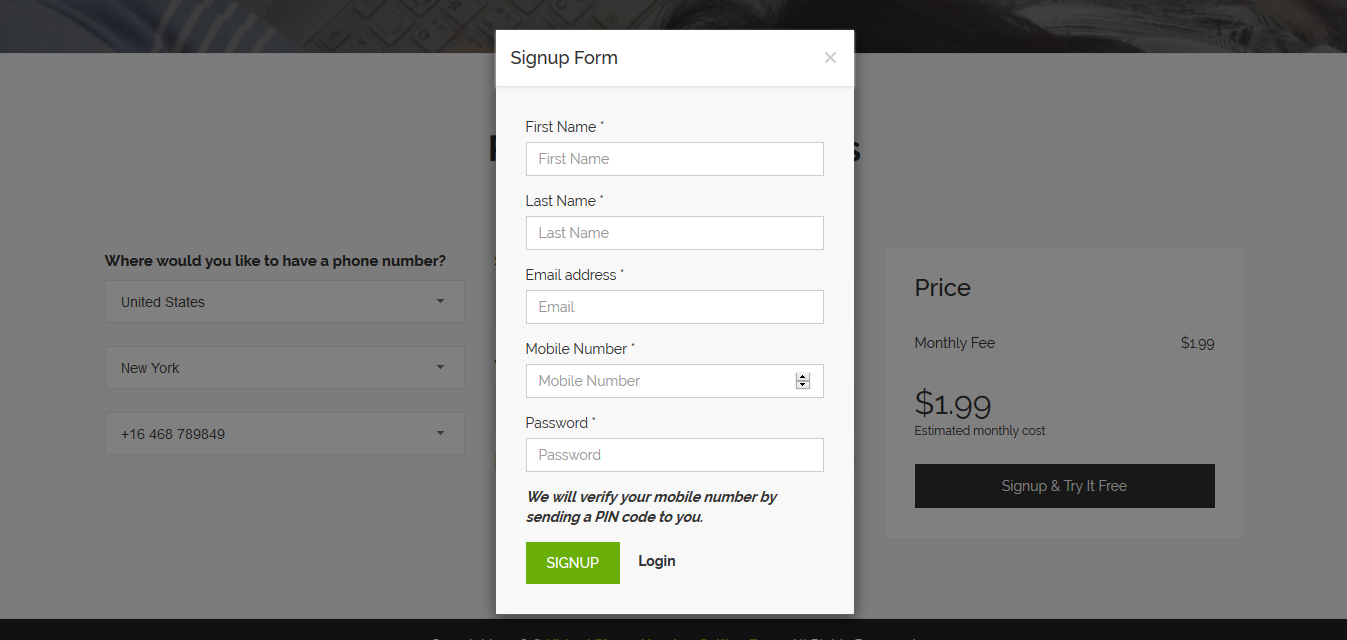Click the Signup & Try It Free button

tap(1064, 485)
